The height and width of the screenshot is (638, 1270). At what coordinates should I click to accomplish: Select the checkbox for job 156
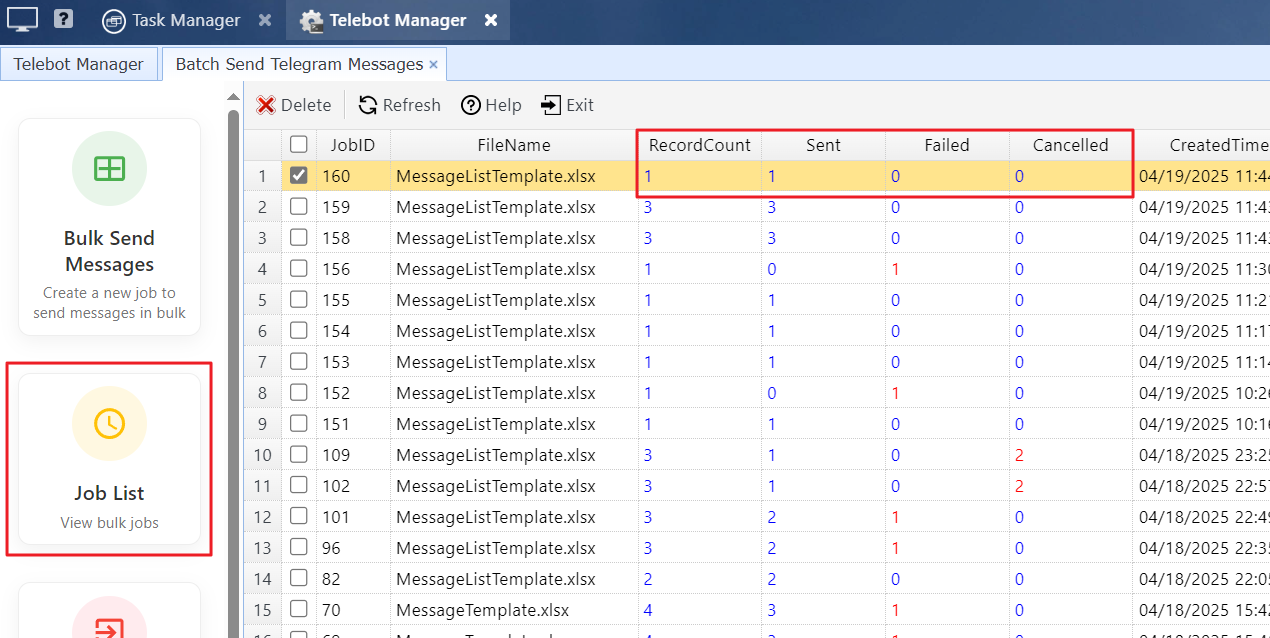[298, 269]
